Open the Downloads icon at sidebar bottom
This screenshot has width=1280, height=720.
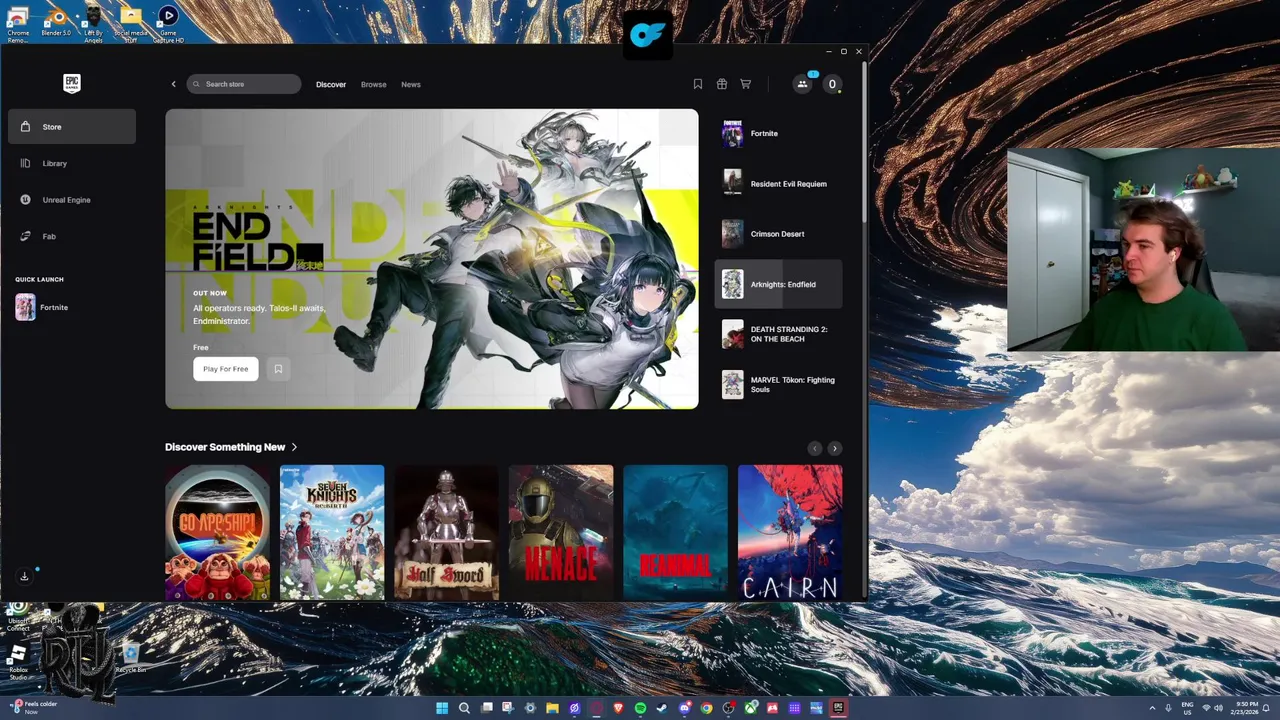(x=25, y=576)
